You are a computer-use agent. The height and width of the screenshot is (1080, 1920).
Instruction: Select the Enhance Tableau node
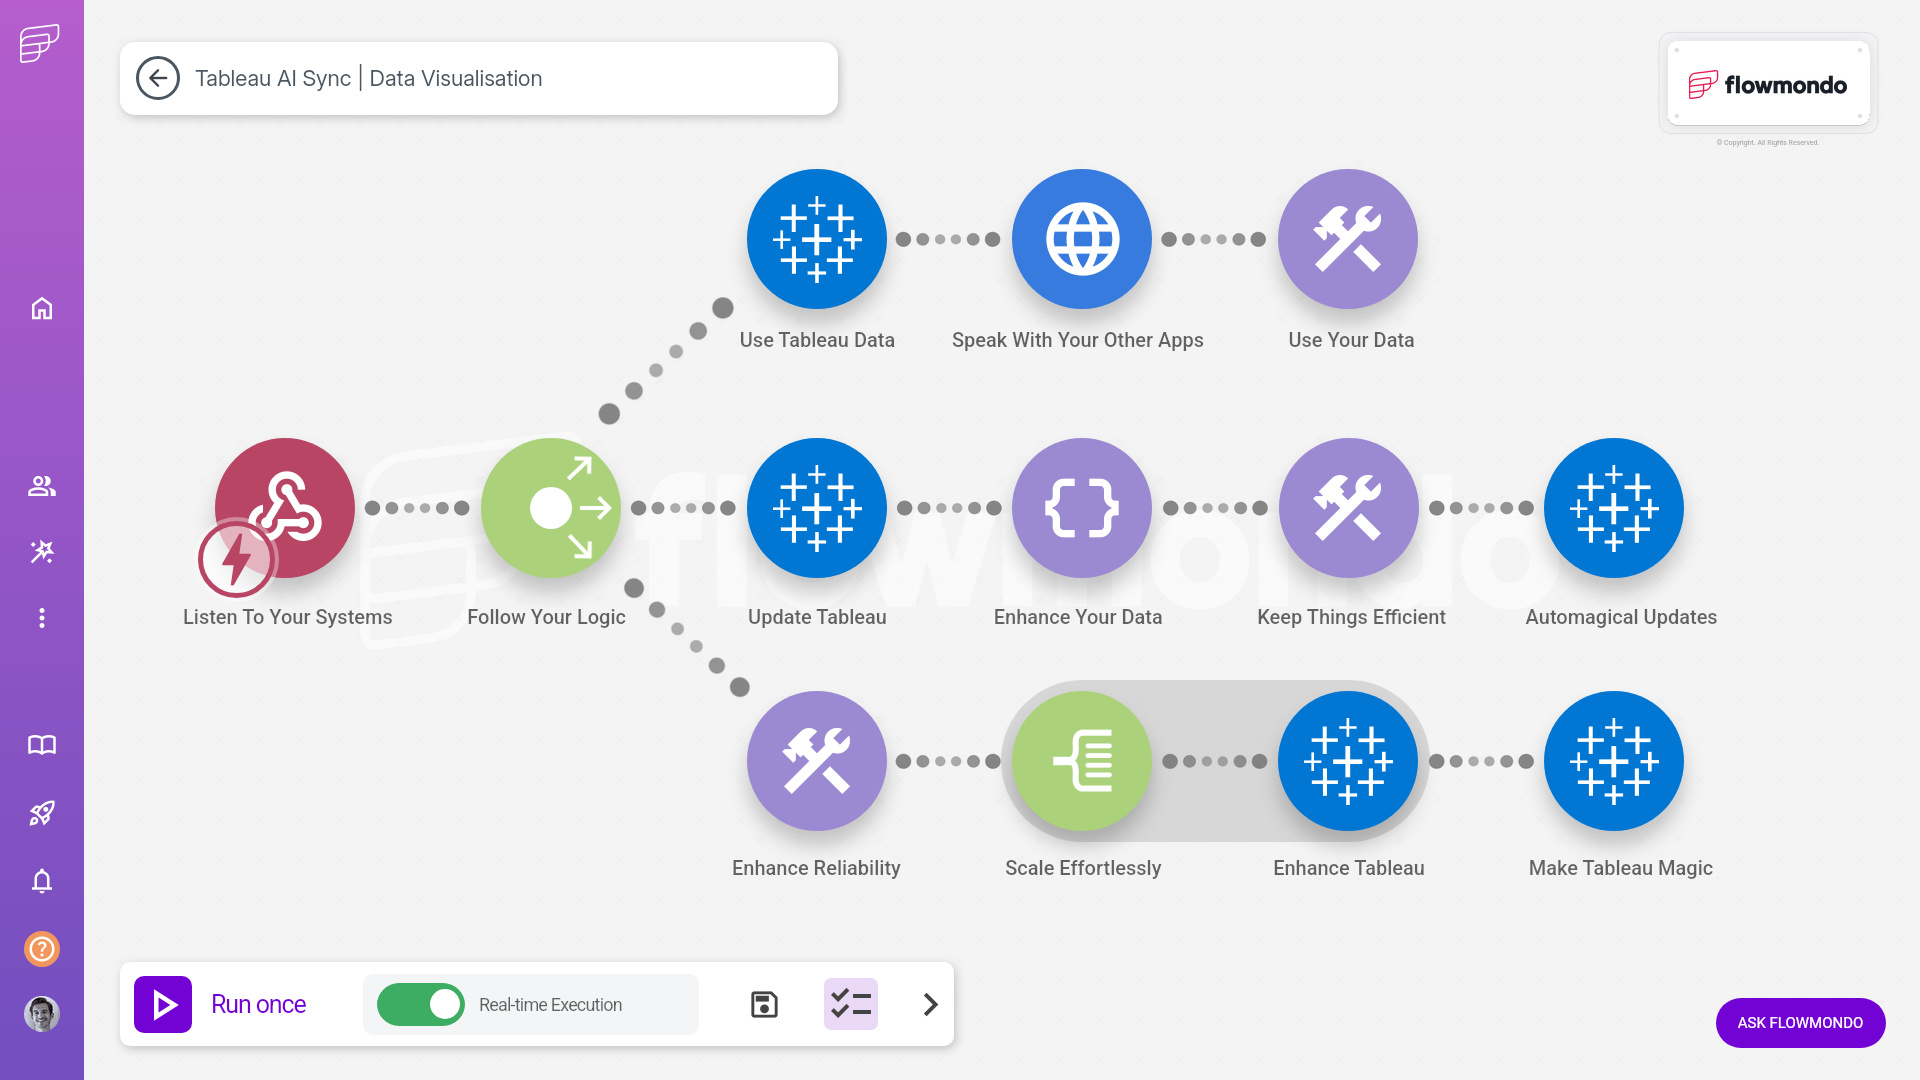point(1348,761)
